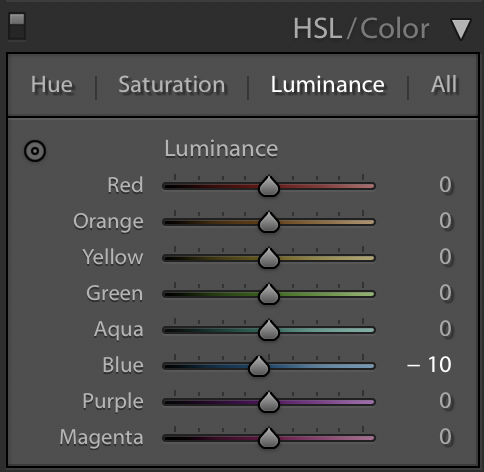This screenshot has width=484, height=472.
Task: Click the Blue slider label
Action: click(x=123, y=365)
